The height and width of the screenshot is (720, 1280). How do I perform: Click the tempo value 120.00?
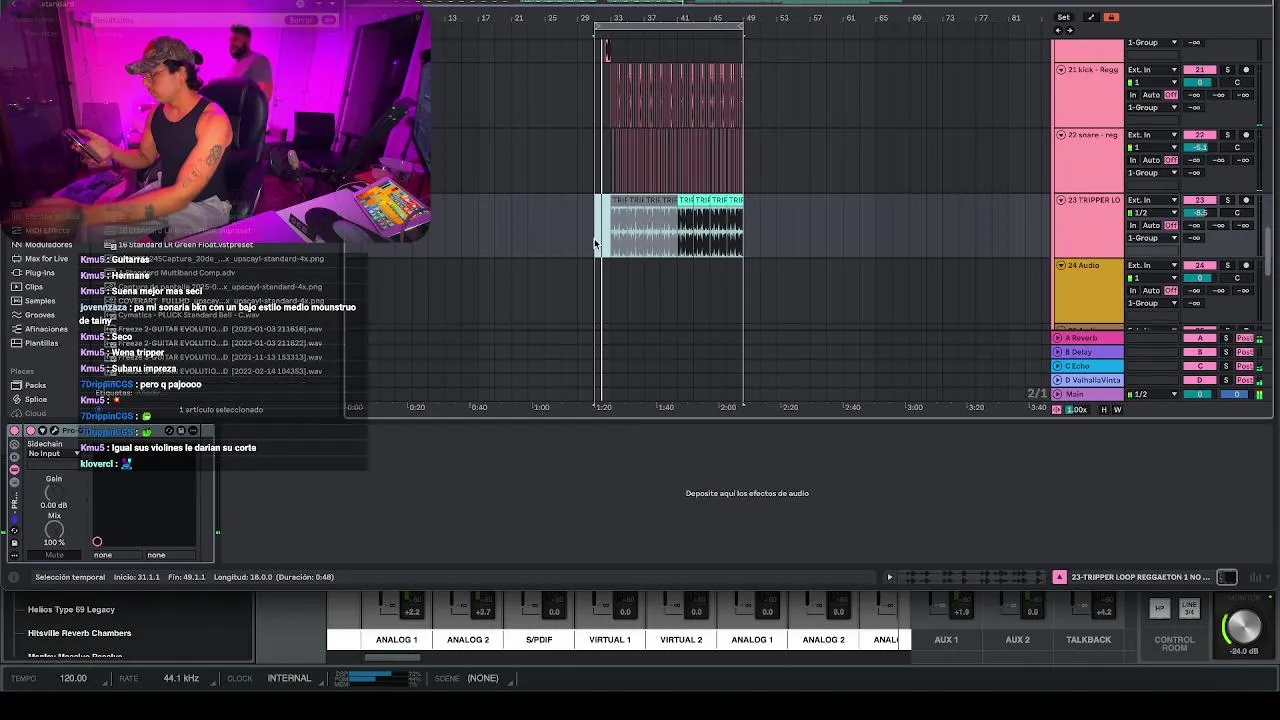[73, 678]
